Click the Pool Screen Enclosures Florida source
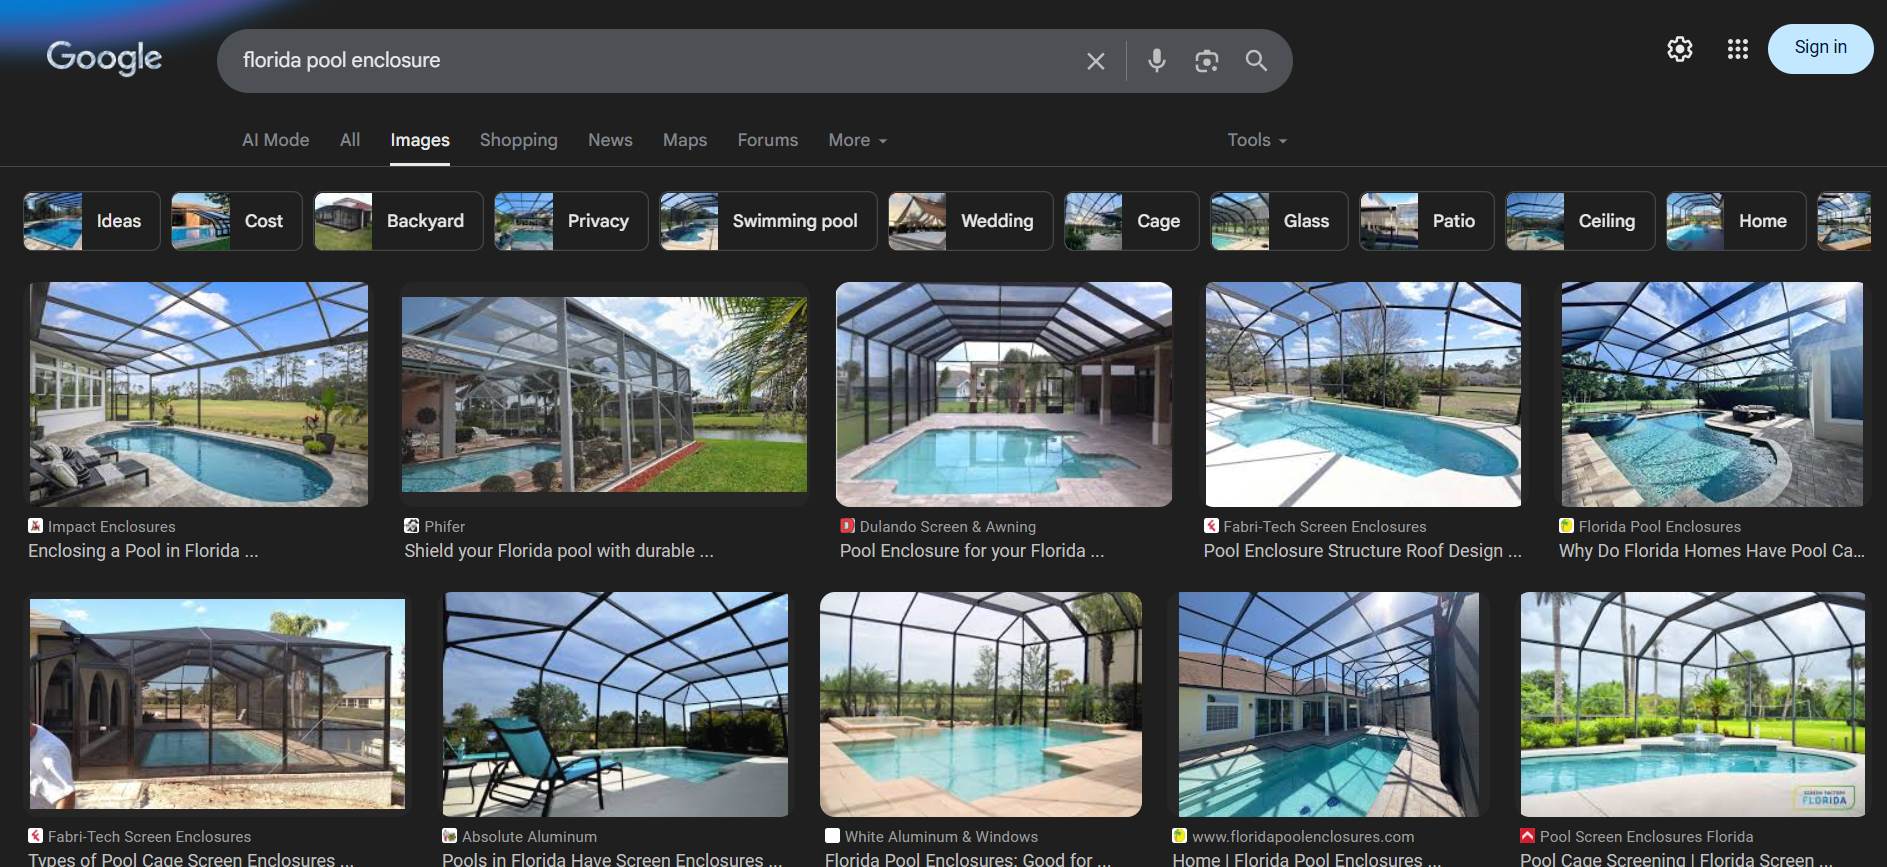 1647,837
